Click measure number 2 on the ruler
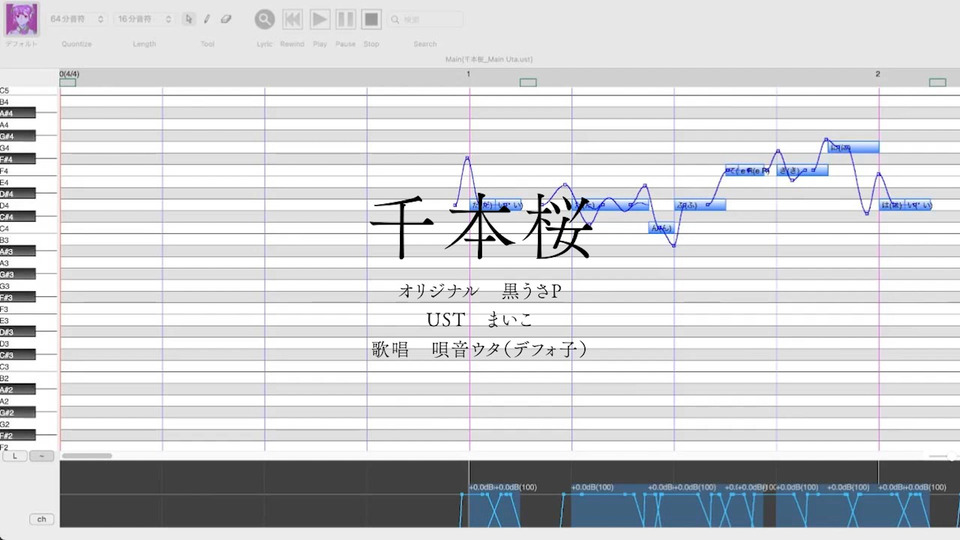This screenshot has height=540, width=960. coord(877,73)
